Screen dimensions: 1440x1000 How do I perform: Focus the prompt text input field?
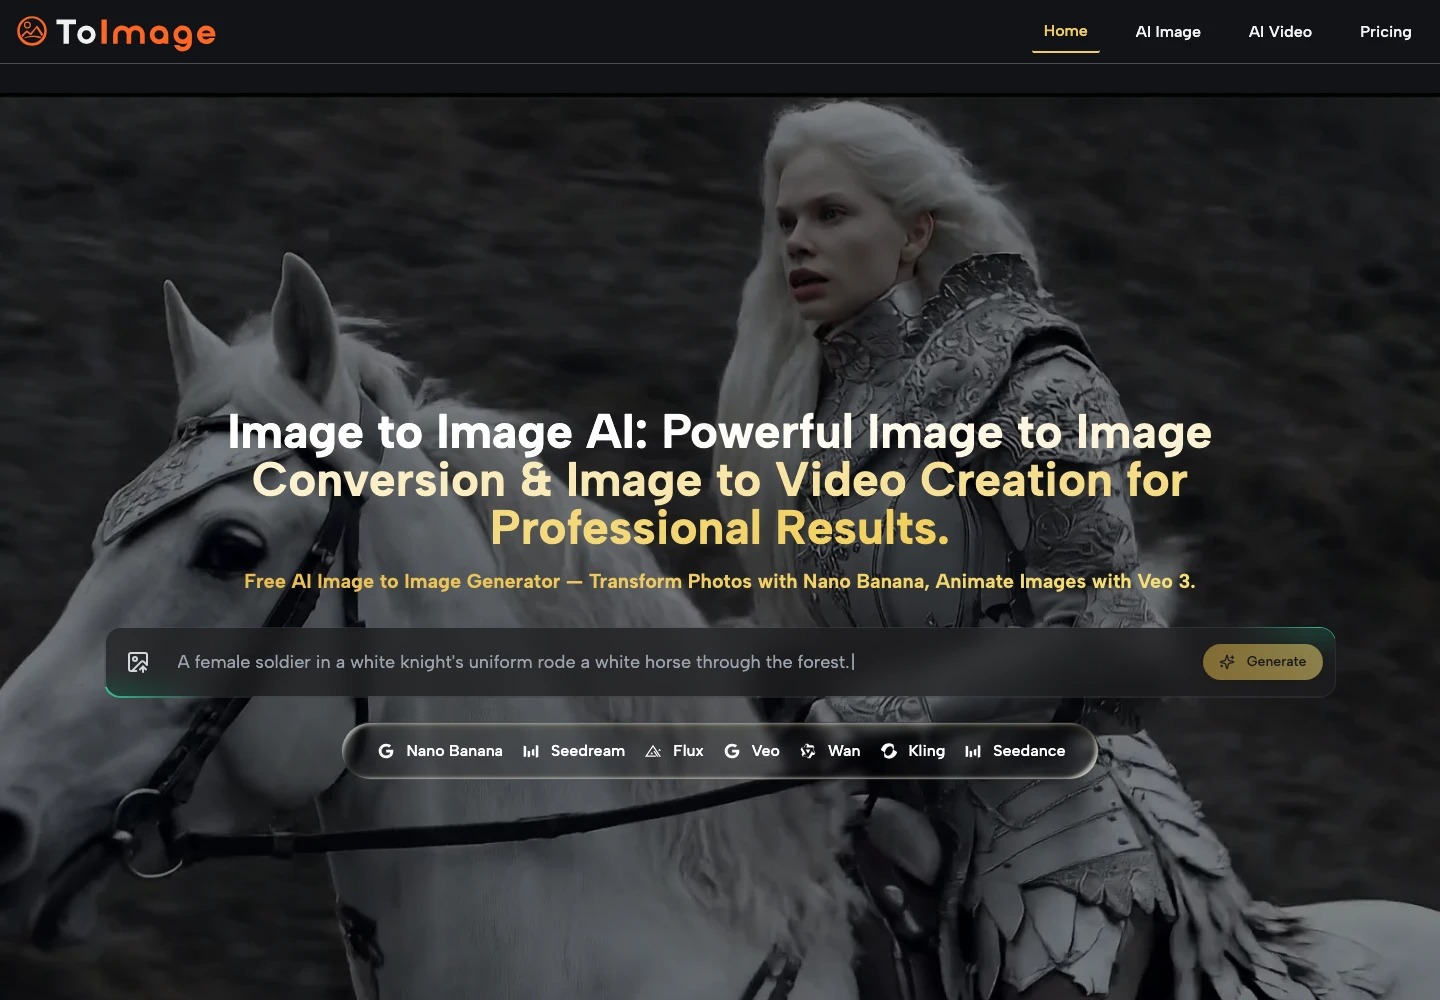tap(680, 662)
